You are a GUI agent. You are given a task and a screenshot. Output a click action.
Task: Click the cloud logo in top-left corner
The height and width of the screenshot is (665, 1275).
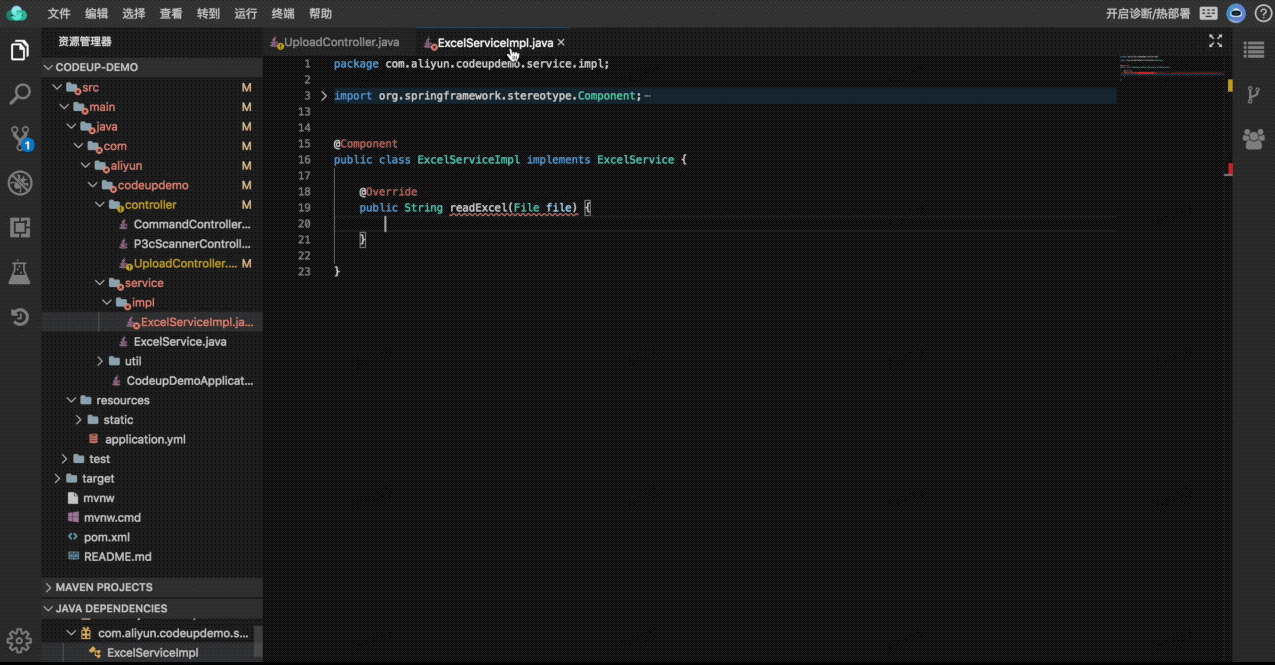17,13
